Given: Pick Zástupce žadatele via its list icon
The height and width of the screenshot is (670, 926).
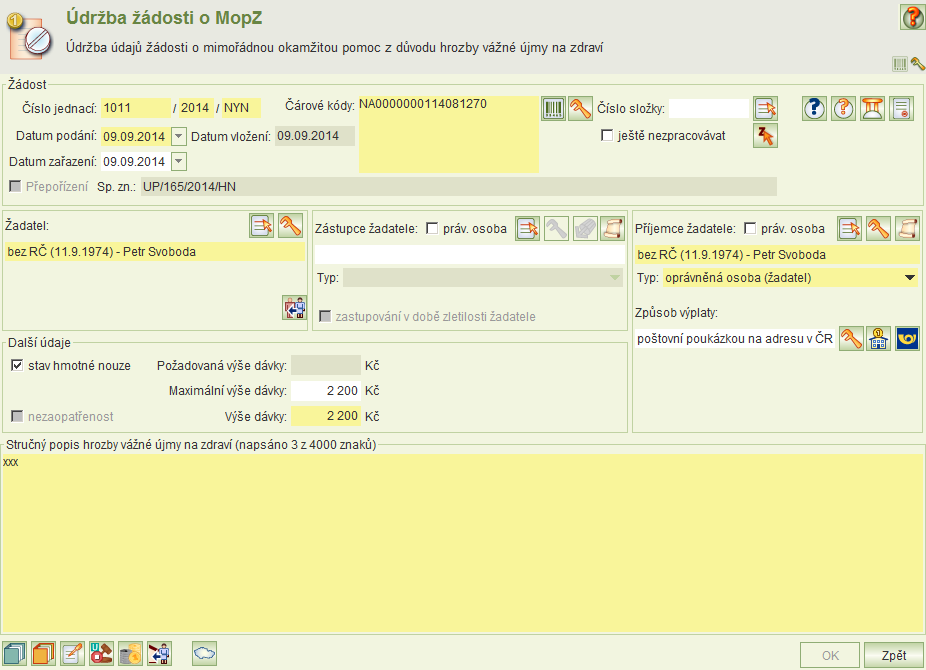Looking at the screenshot, I should (527, 228).
